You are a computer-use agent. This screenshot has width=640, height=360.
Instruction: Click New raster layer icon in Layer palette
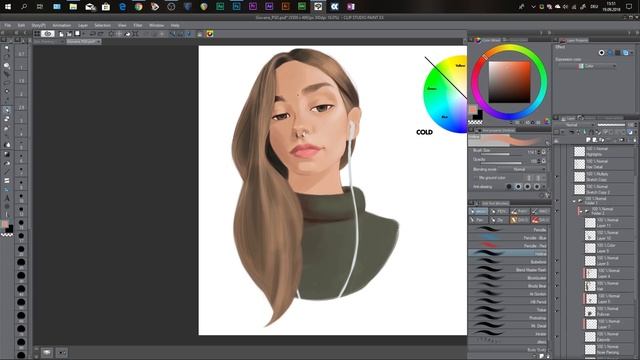coord(588,140)
